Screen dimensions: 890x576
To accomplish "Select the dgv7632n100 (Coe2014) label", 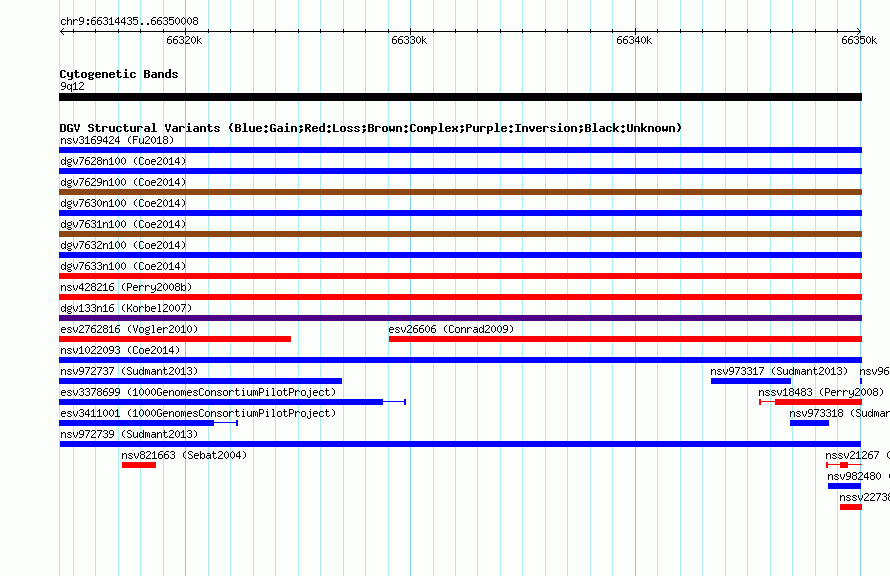I will pos(123,245).
